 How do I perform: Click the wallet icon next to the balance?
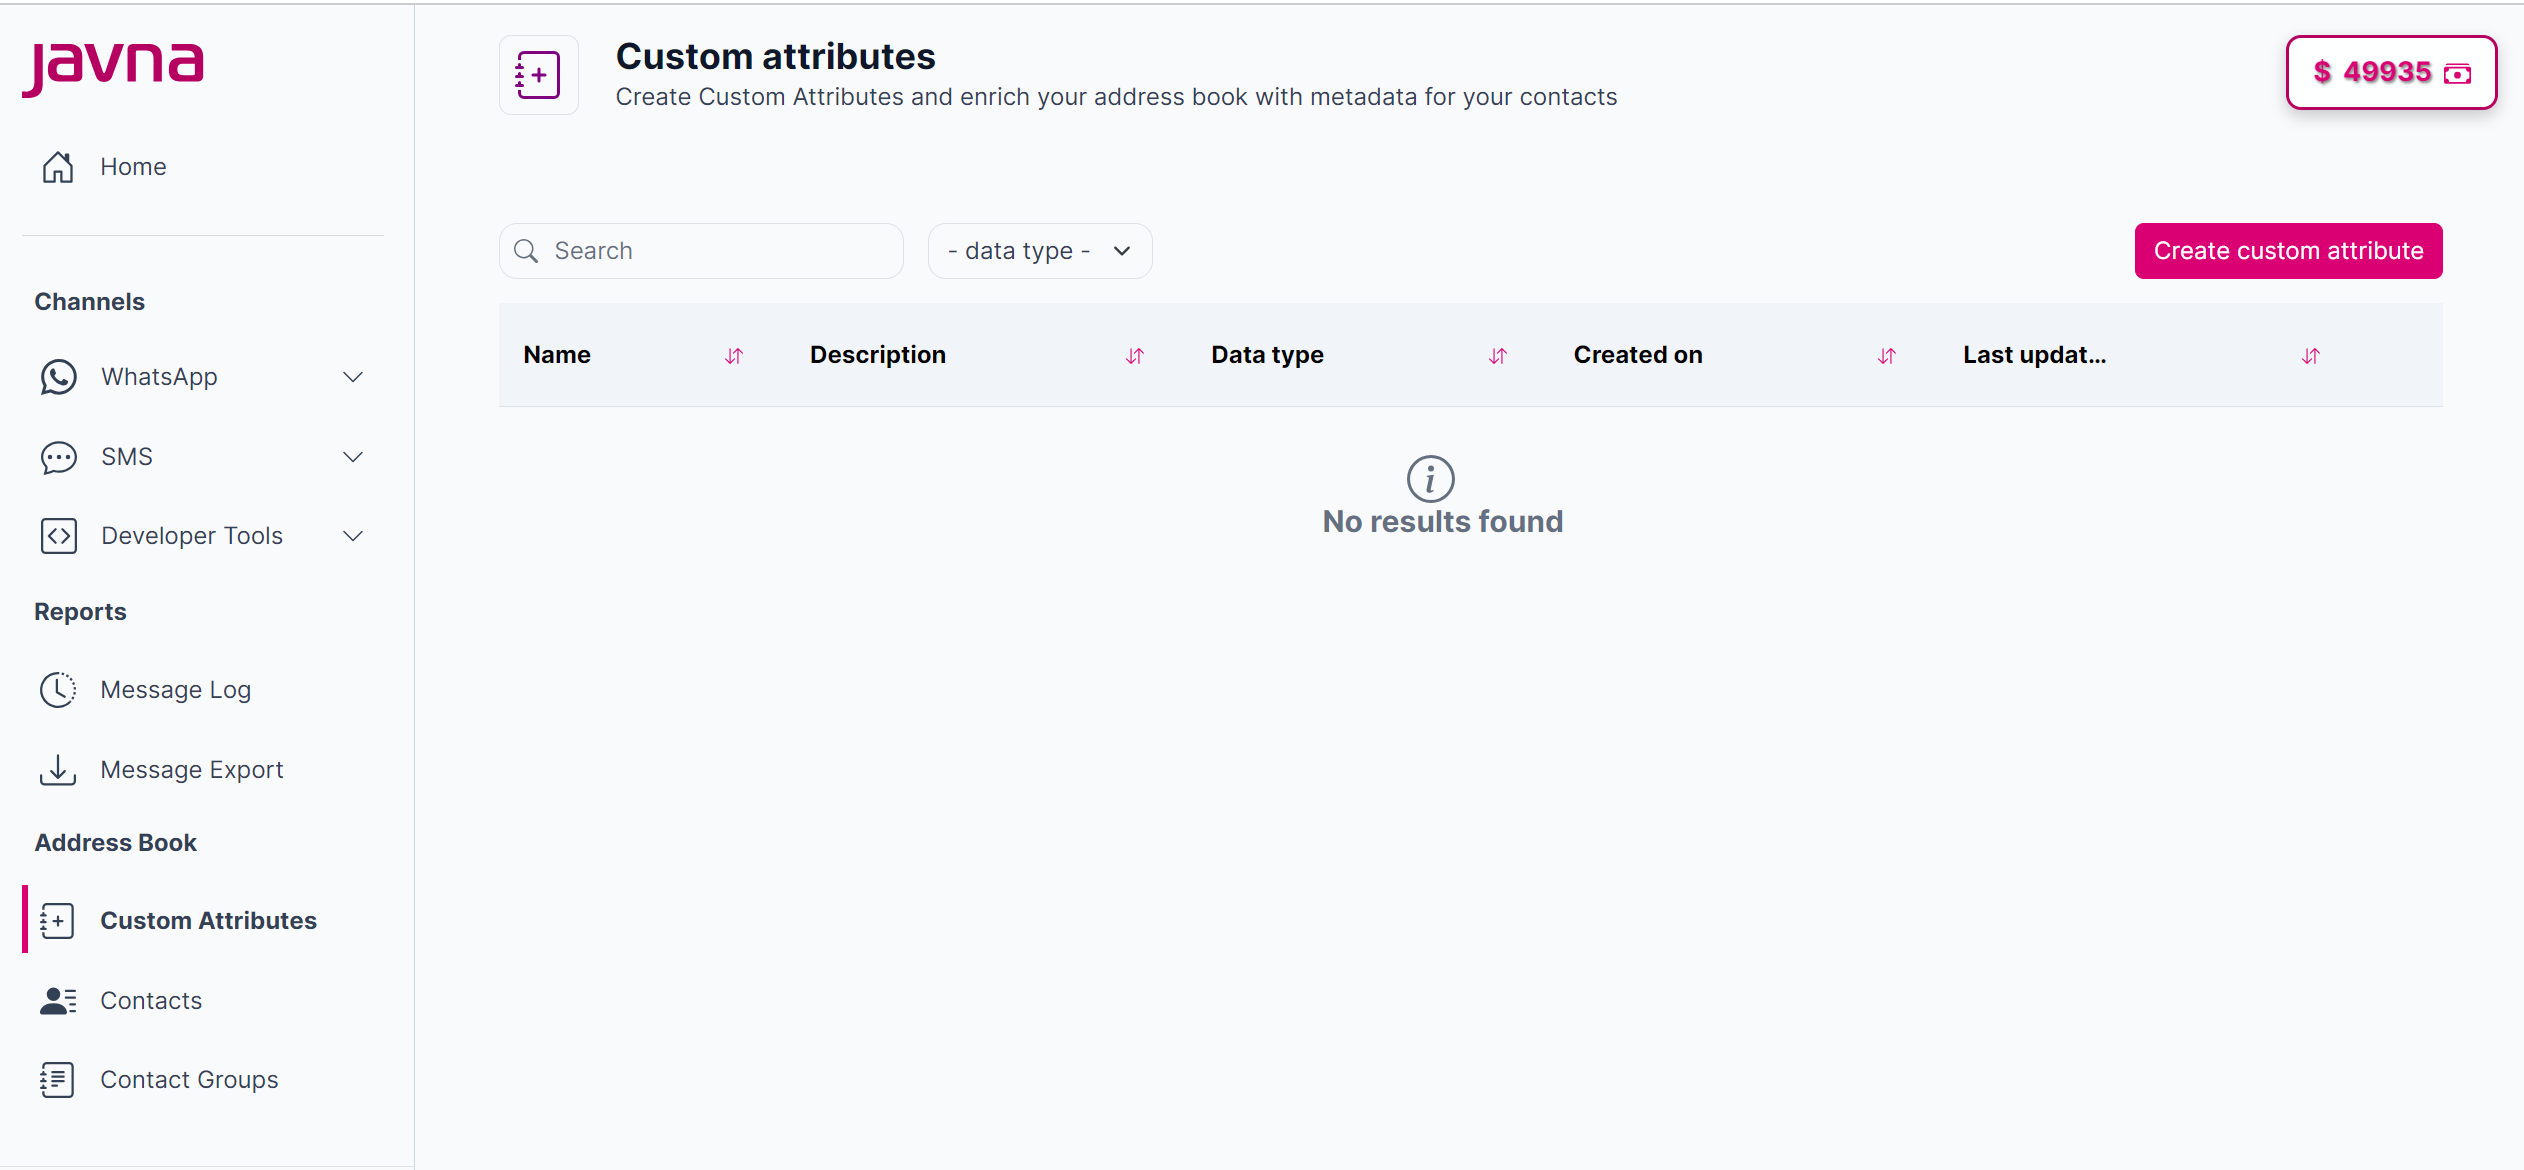coord(2457,72)
